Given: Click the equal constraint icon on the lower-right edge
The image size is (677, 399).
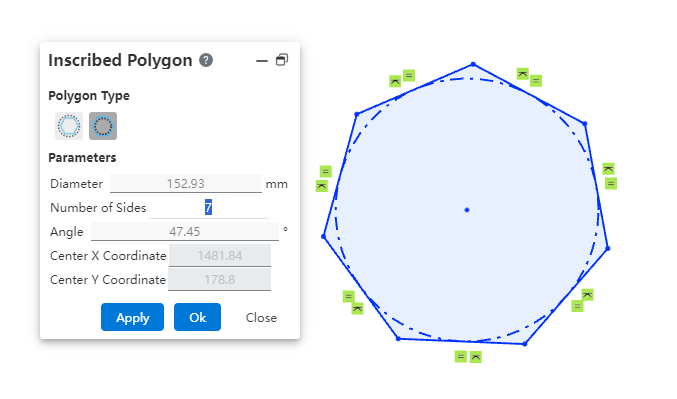Looking at the screenshot, I should [577, 306].
